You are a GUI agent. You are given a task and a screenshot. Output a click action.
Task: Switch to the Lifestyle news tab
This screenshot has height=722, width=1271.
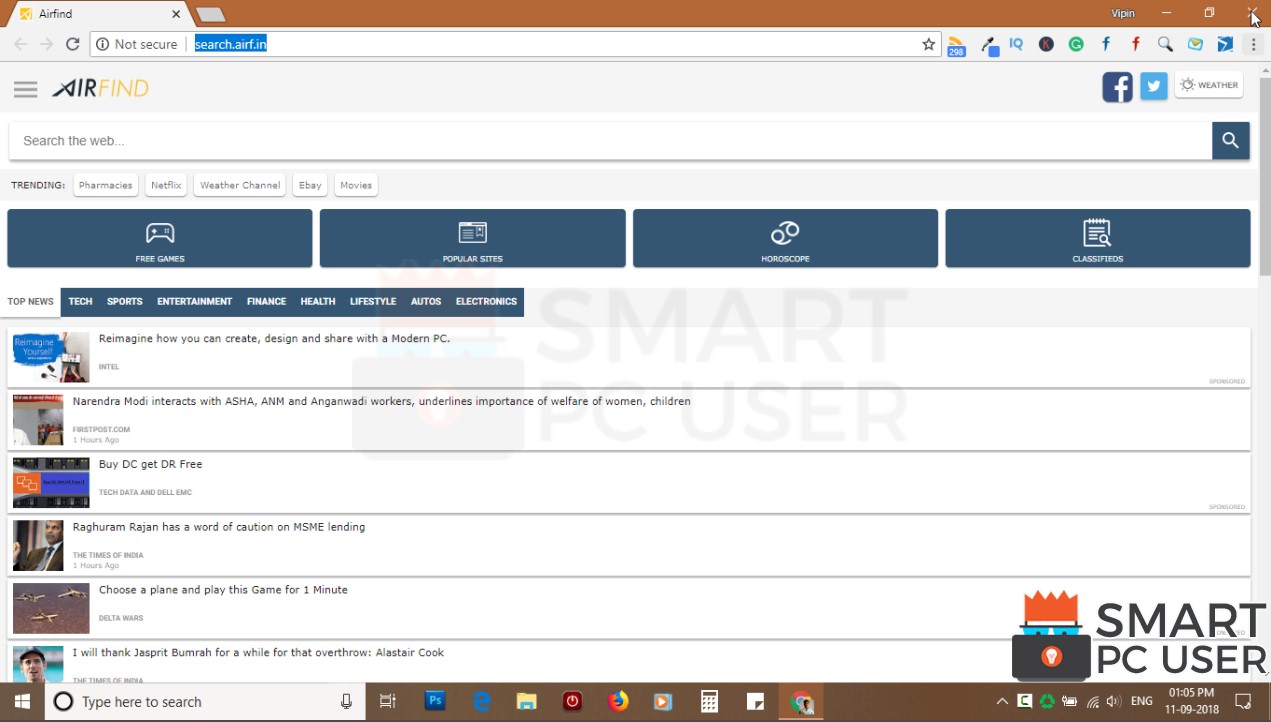tap(373, 302)
